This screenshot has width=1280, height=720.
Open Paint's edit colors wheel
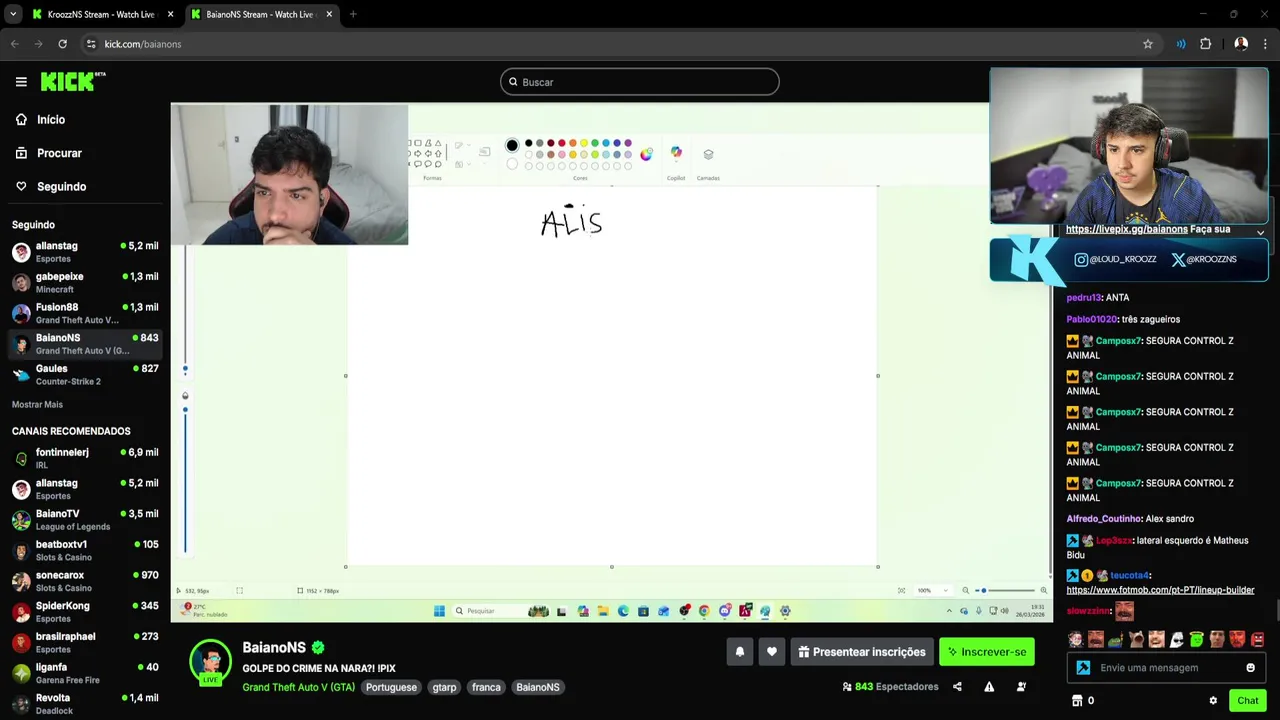(646, 154)
